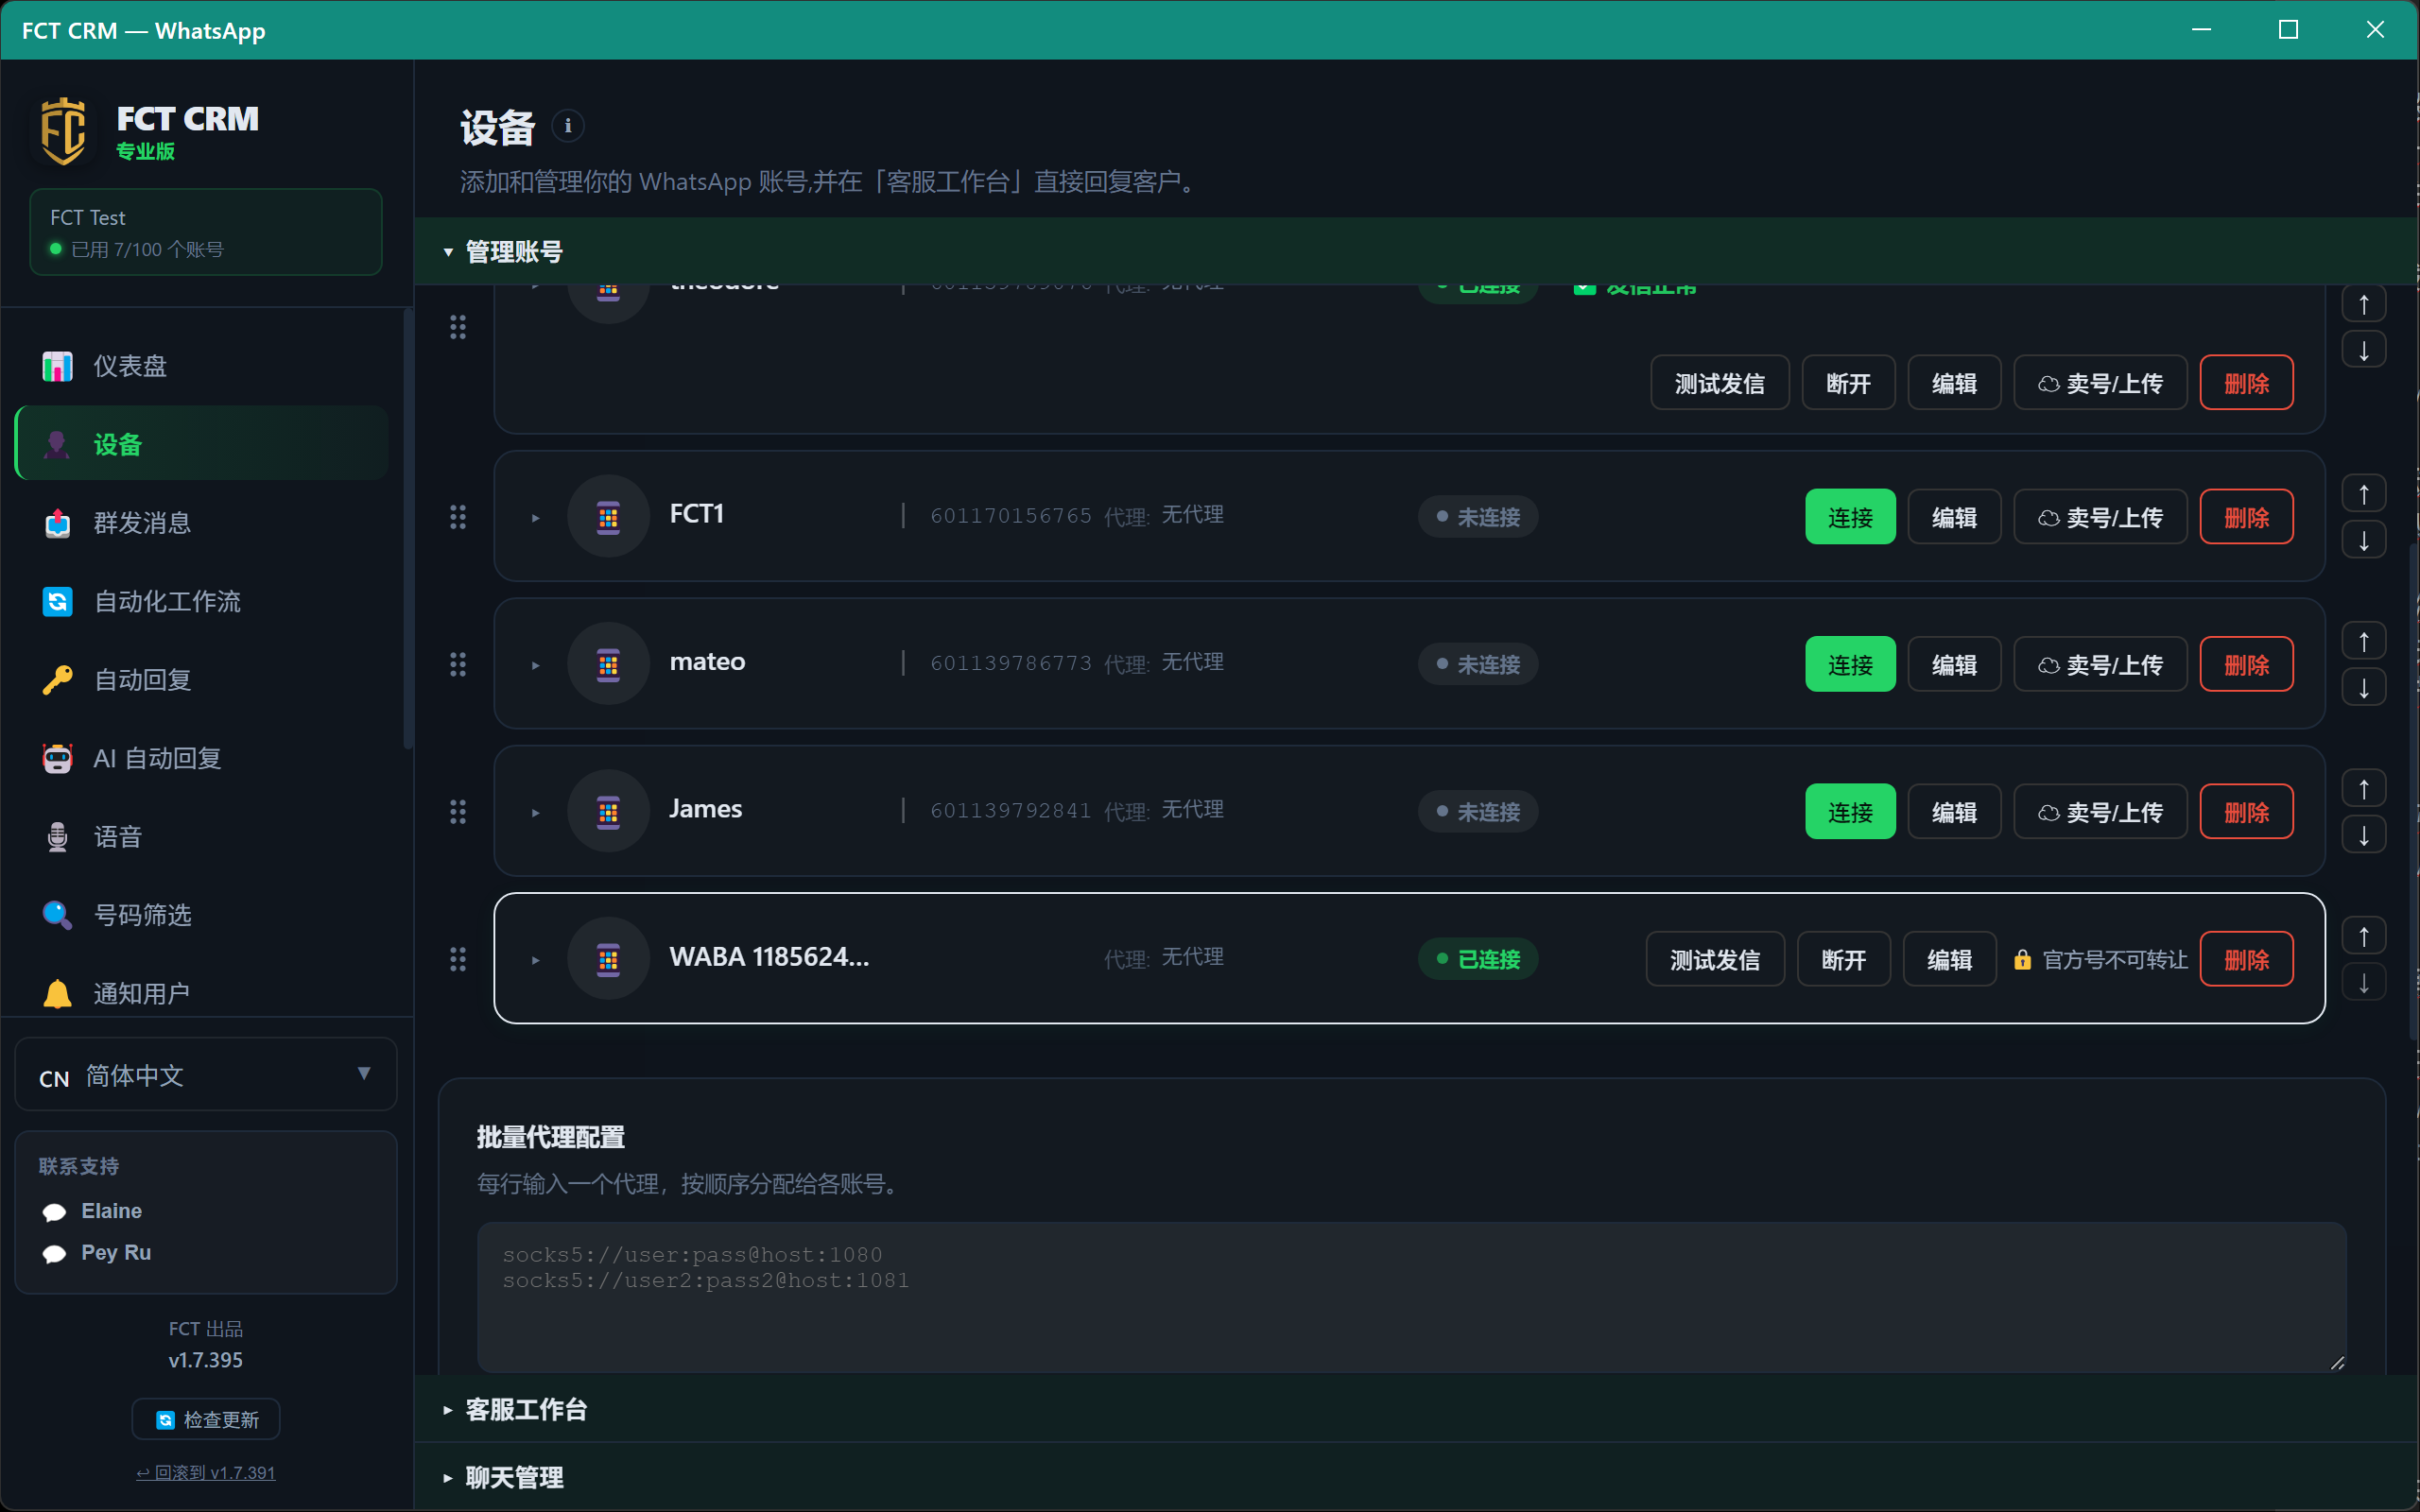Open the 自动回复 sidebar item
This screenshot has width=2420, height=1512.
202,680
